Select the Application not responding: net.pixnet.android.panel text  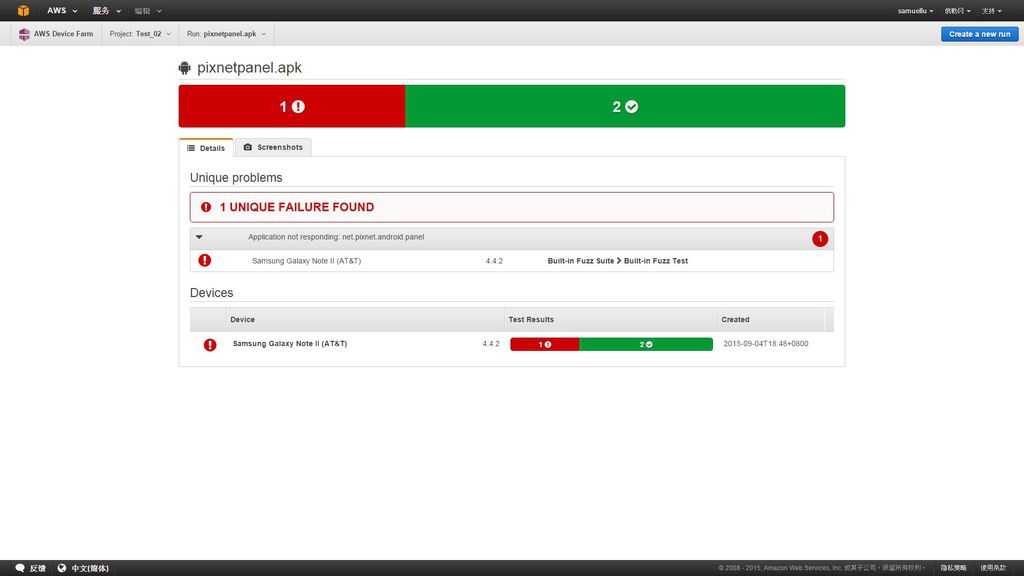point(336,237)
